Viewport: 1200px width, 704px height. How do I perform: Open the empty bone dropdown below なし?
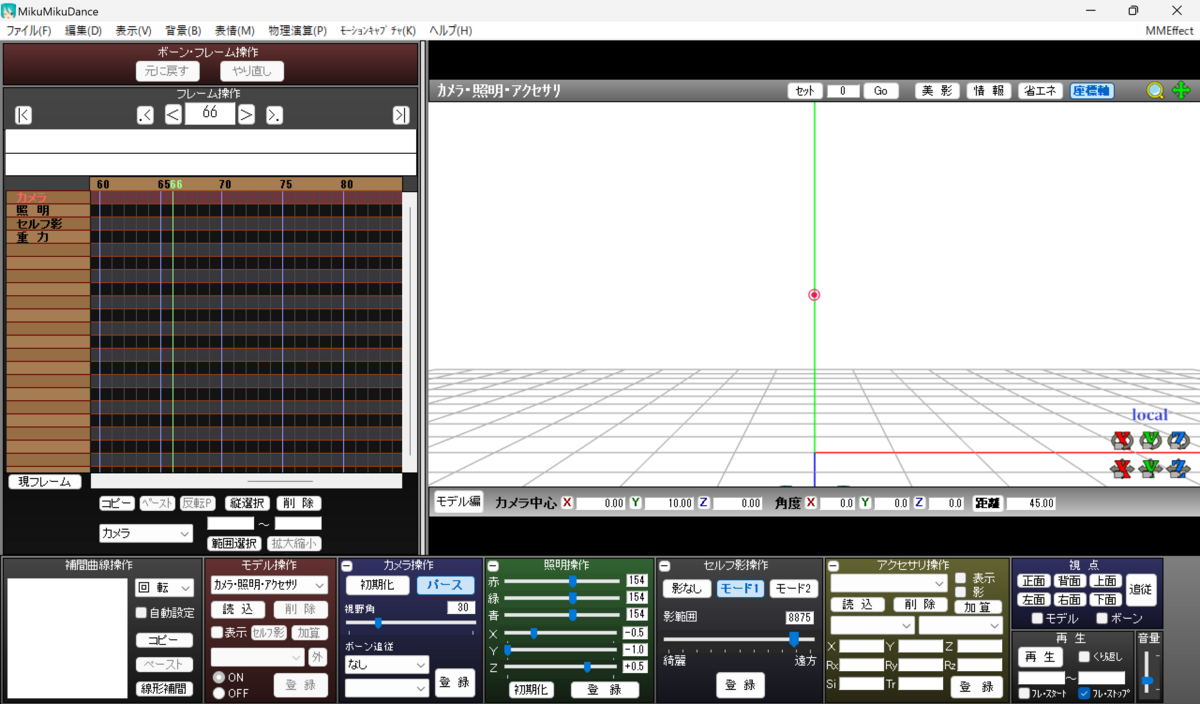[x=387, y=688]
